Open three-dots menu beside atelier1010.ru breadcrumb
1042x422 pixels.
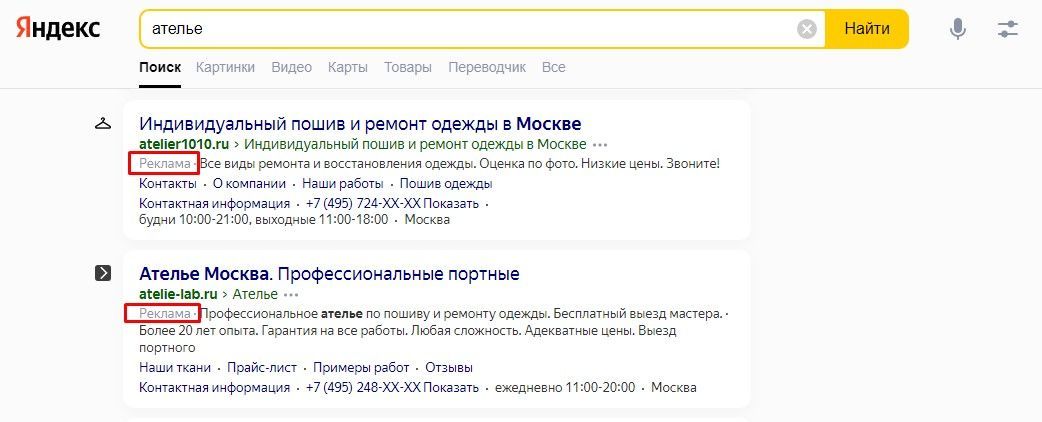click(x=601, y=144)
